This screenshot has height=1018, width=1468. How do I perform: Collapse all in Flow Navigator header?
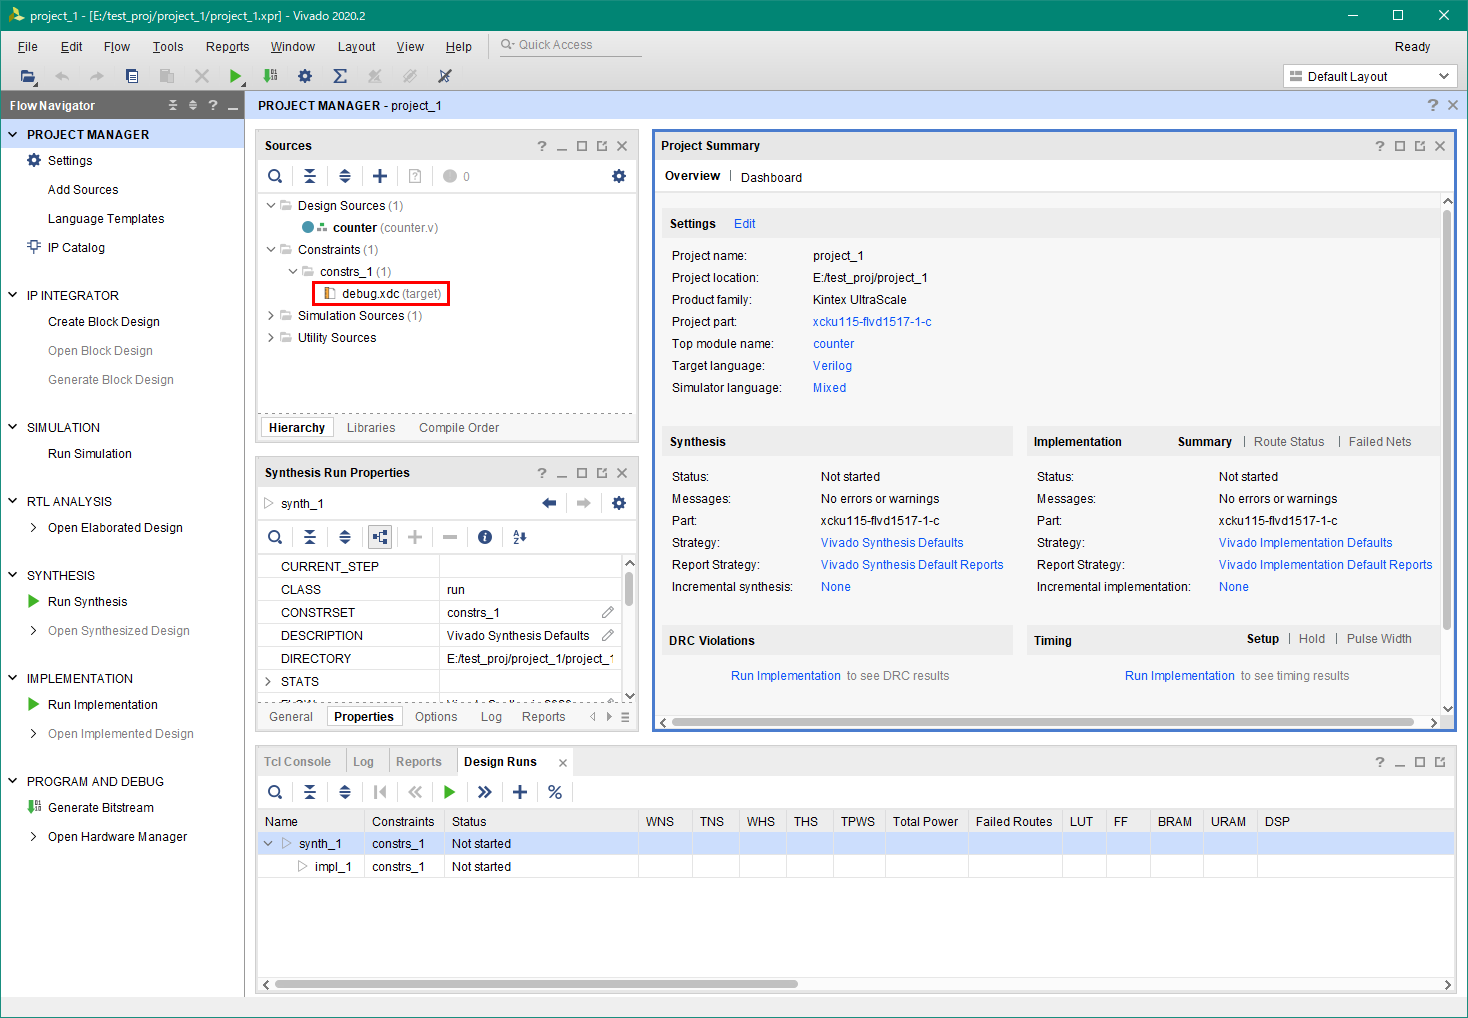(173, 105)
